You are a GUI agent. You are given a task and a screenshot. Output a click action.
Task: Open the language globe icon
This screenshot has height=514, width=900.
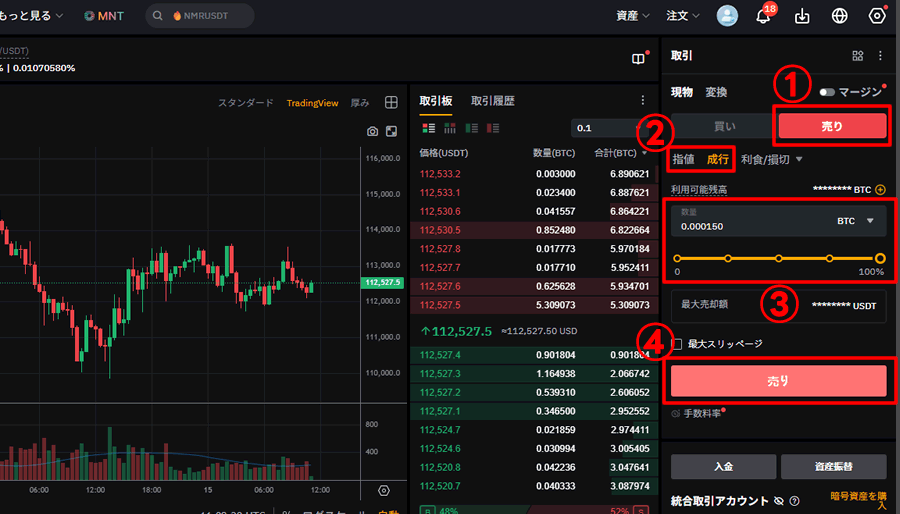click(x=840, y=16)
